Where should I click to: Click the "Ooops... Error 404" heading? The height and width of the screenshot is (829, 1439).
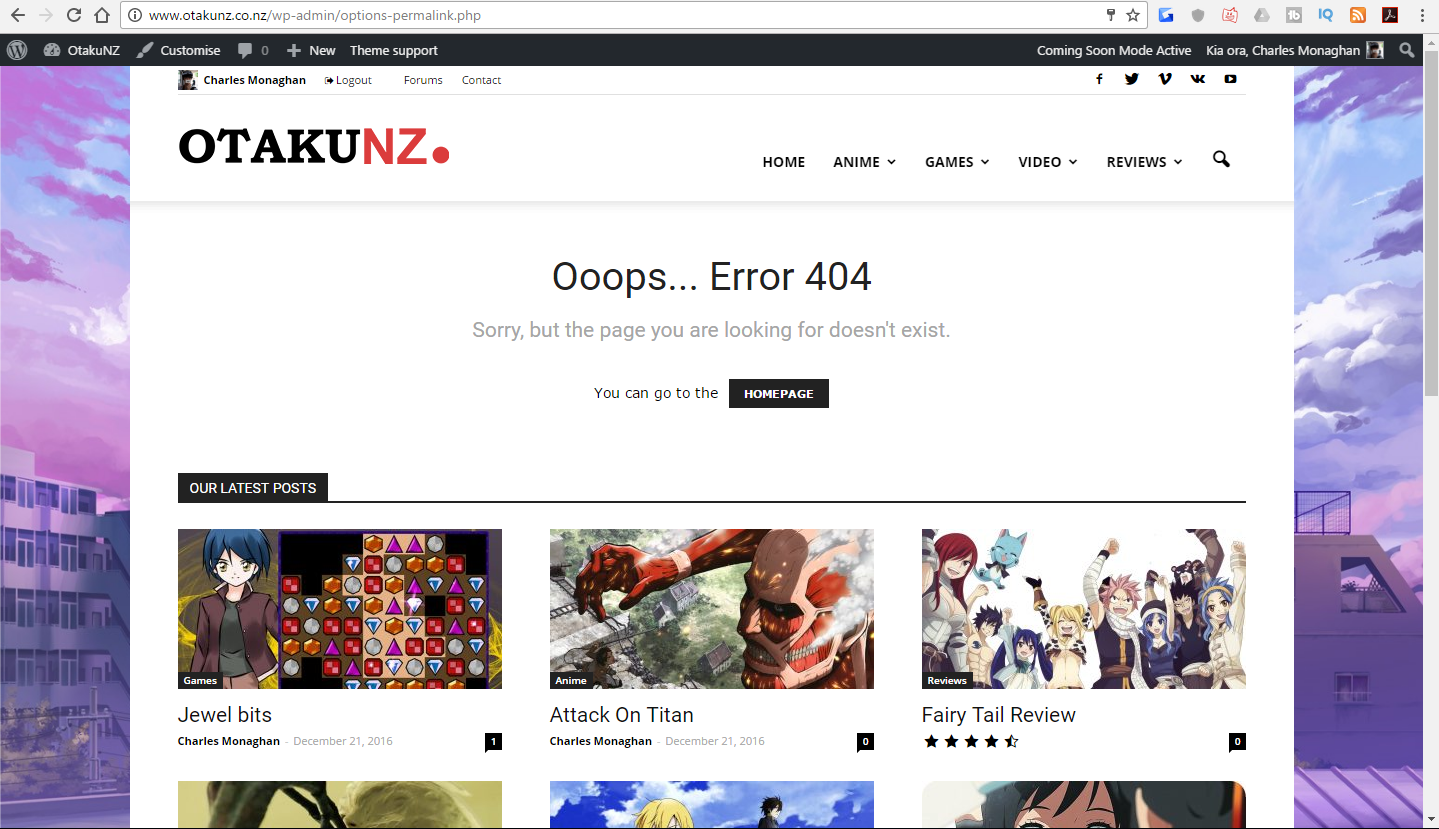pyautogui.click(x=712, y=277)
